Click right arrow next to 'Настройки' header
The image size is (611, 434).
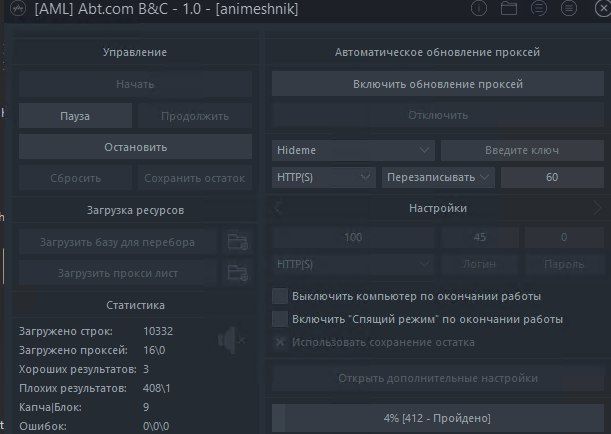click(597, 208)
